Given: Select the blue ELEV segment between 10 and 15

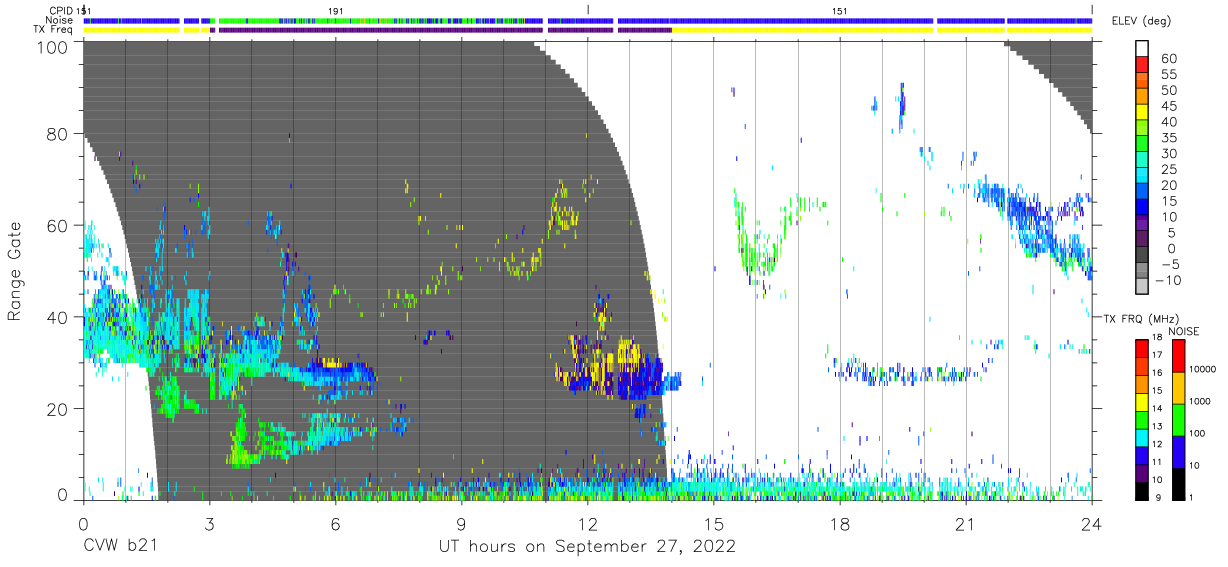Looking at the screenshot, I should pos(1142,208).
